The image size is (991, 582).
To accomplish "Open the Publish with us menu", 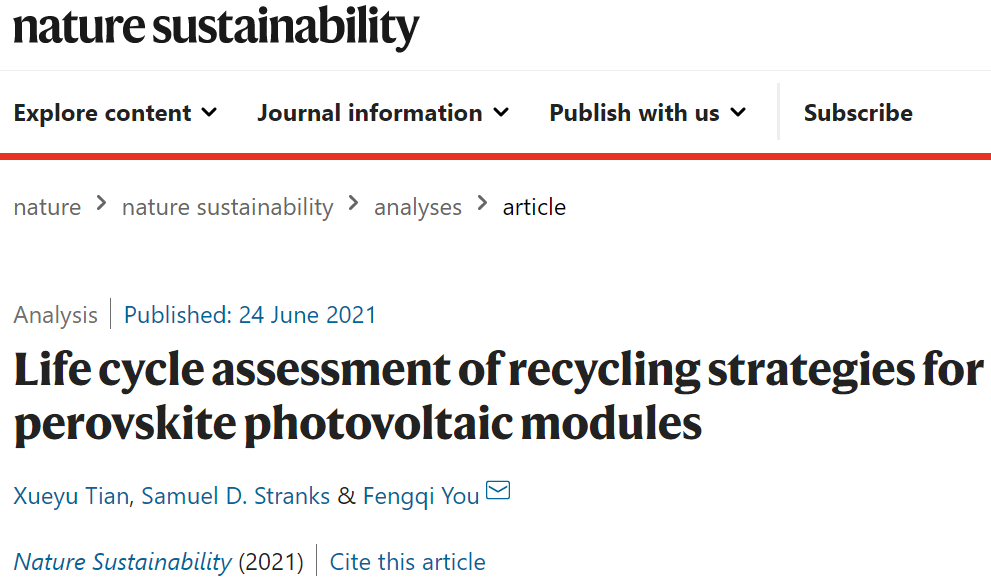I will (648, 113).
